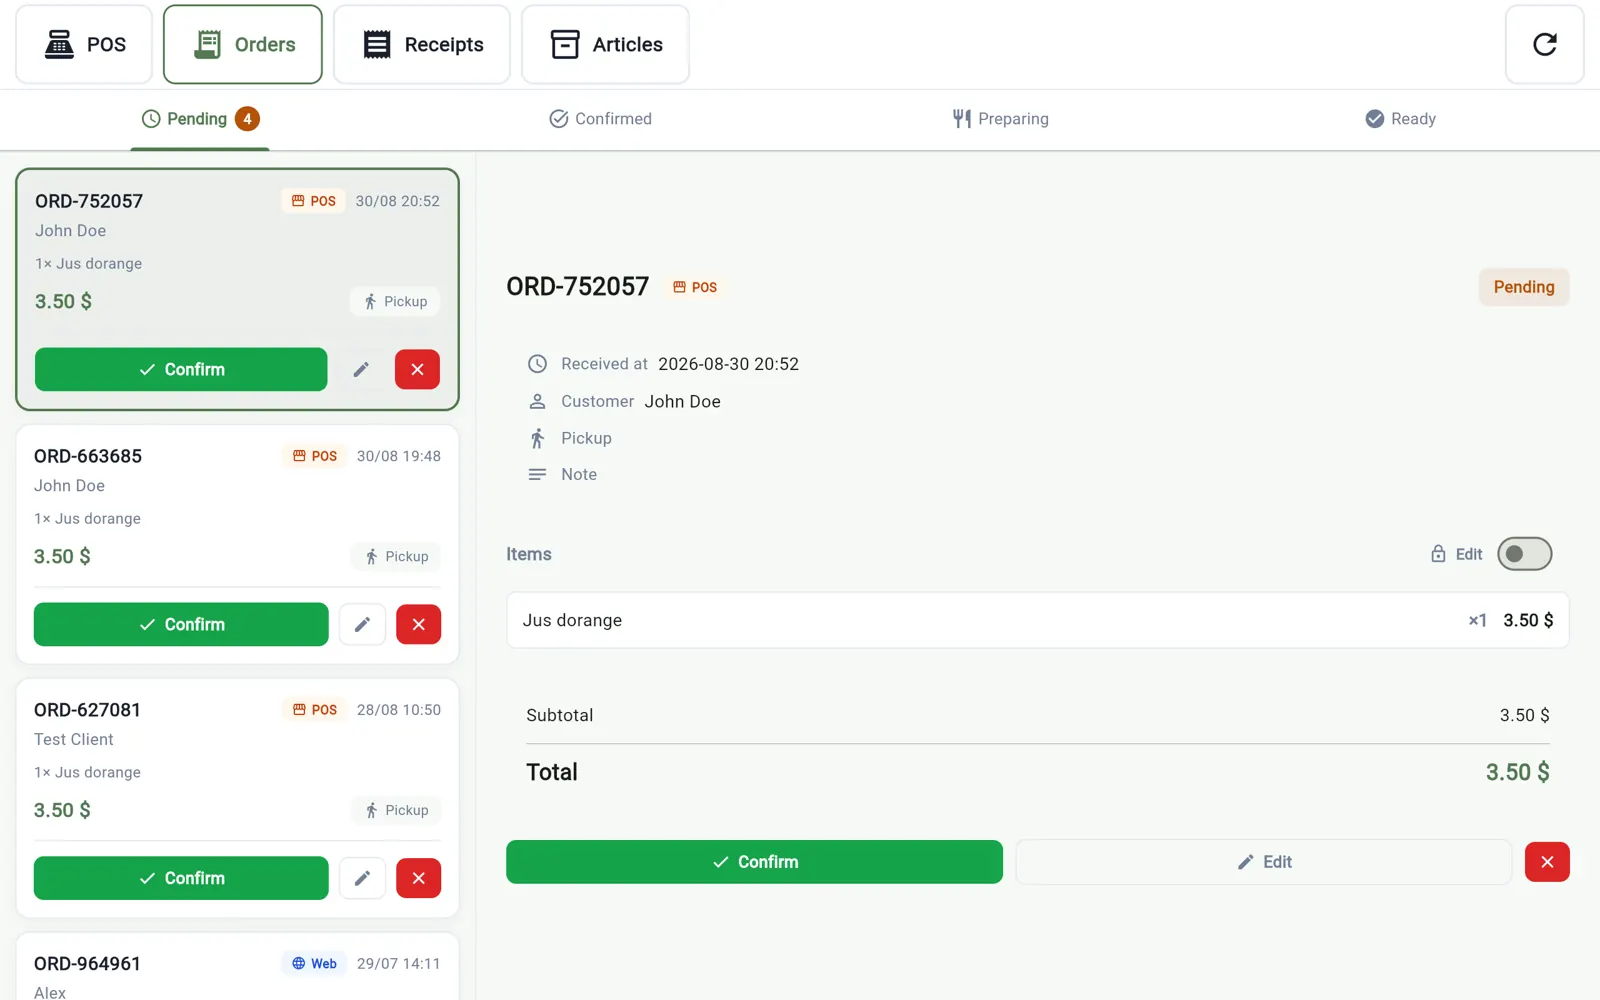
Task: Click the Subtotal value 3.50 $
Action: coord(1524,715)
